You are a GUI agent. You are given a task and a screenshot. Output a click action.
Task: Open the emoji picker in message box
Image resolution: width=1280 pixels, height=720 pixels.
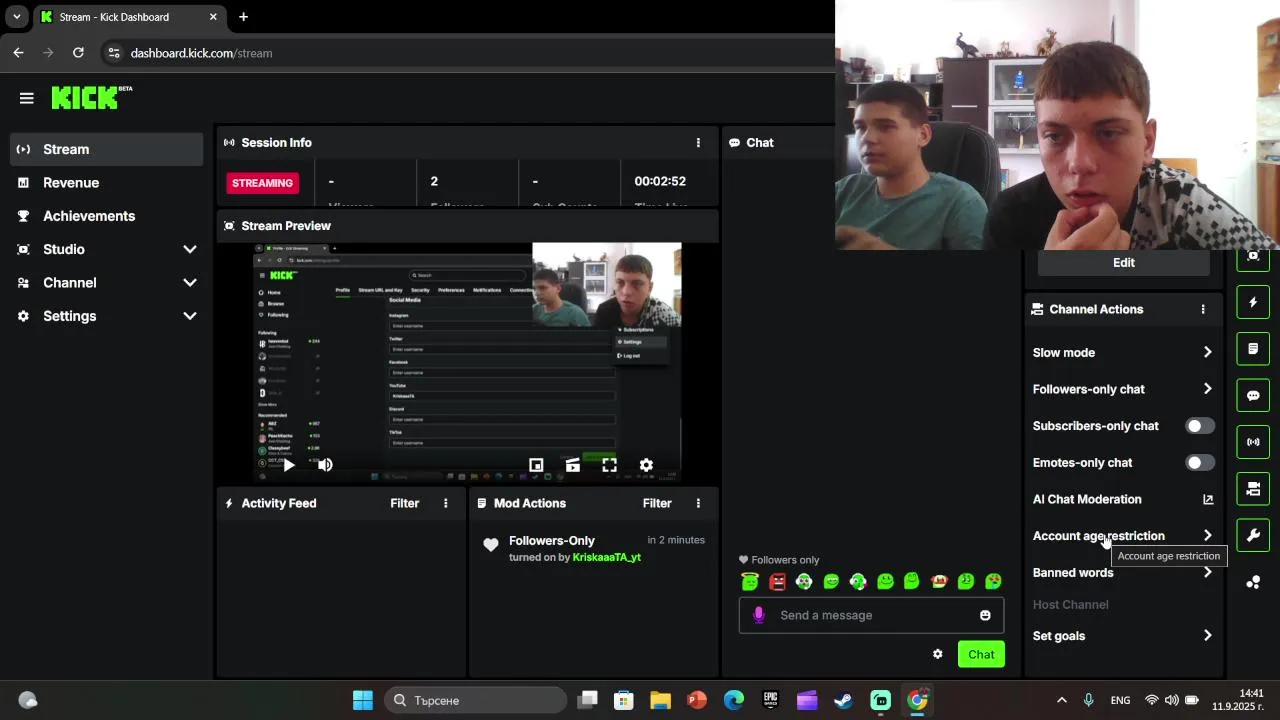985,615
